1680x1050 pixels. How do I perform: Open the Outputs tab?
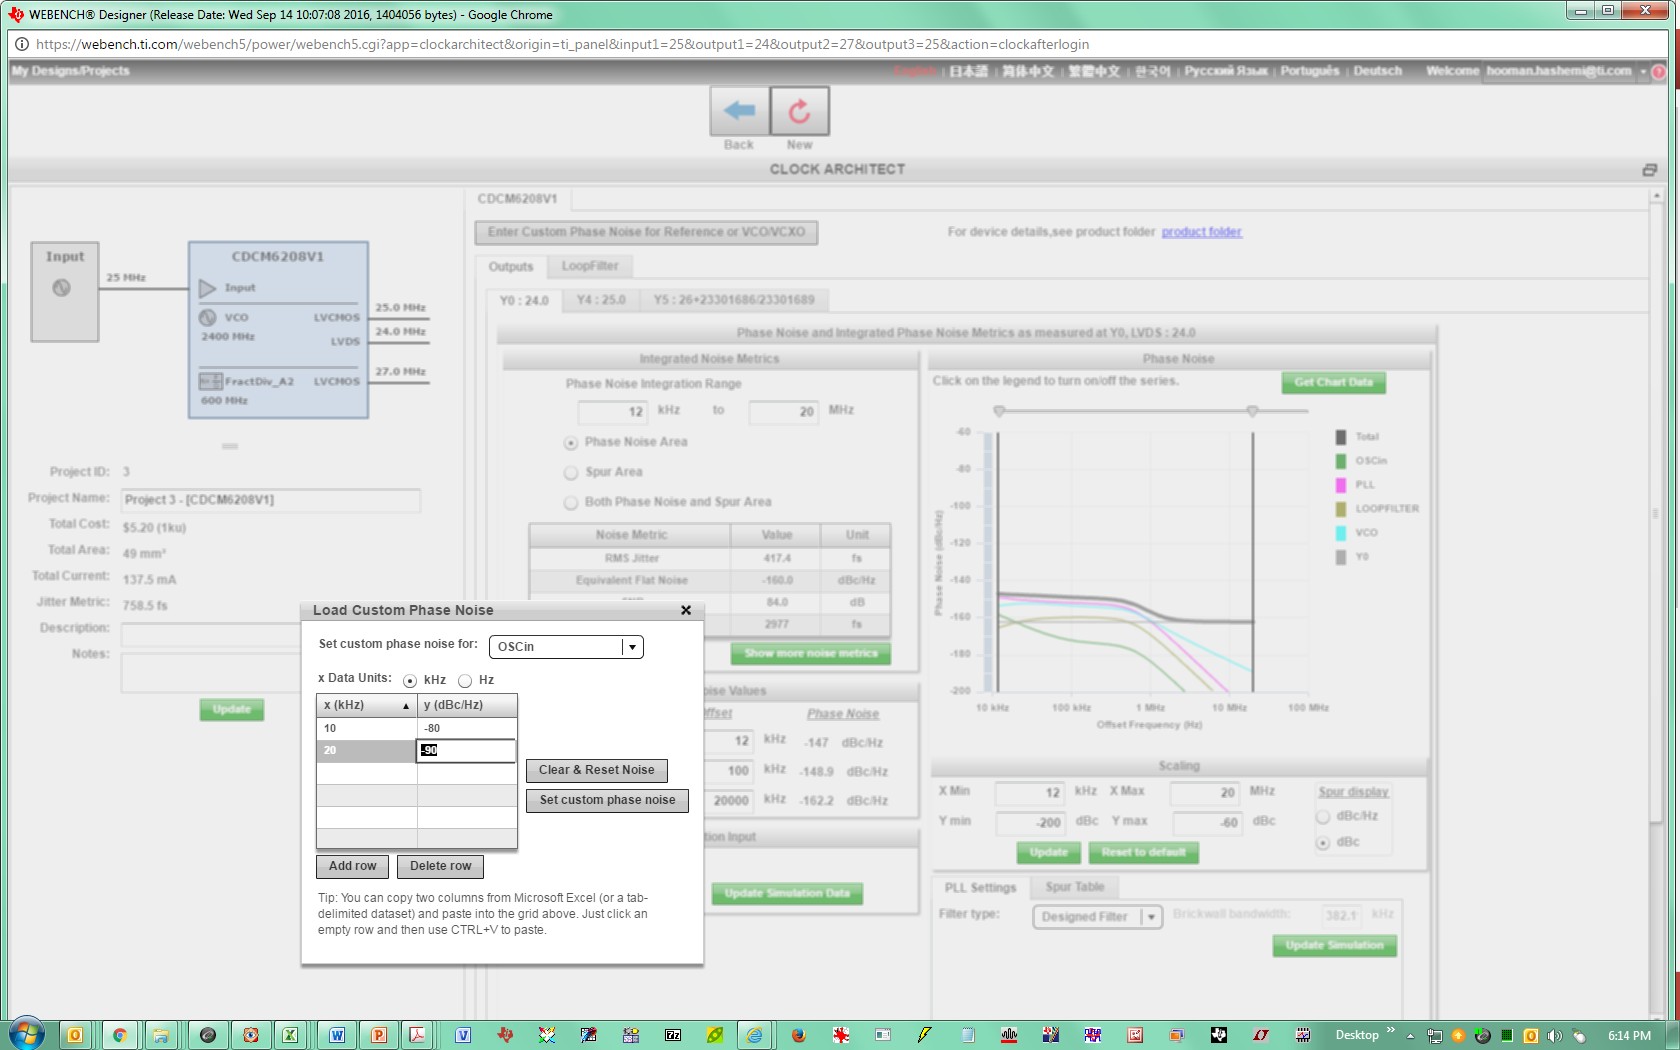coord(511,267)
